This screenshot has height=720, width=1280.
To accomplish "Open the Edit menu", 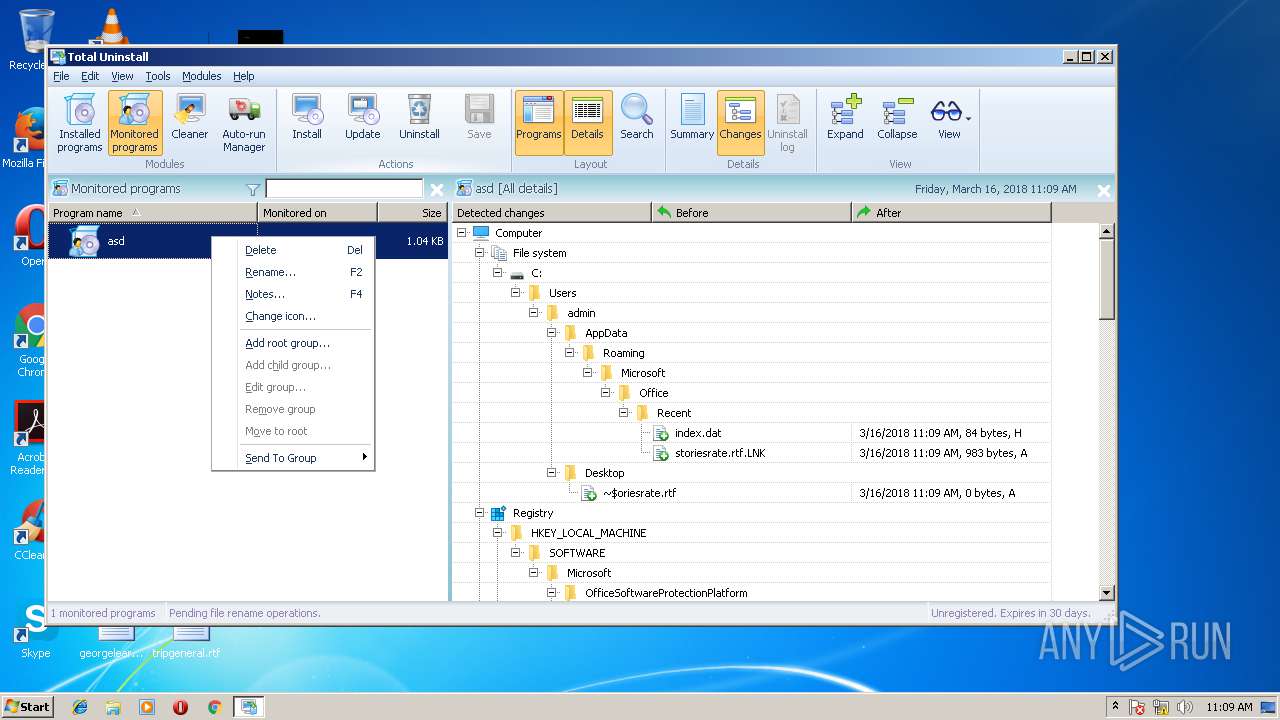I will coord(90,76).
